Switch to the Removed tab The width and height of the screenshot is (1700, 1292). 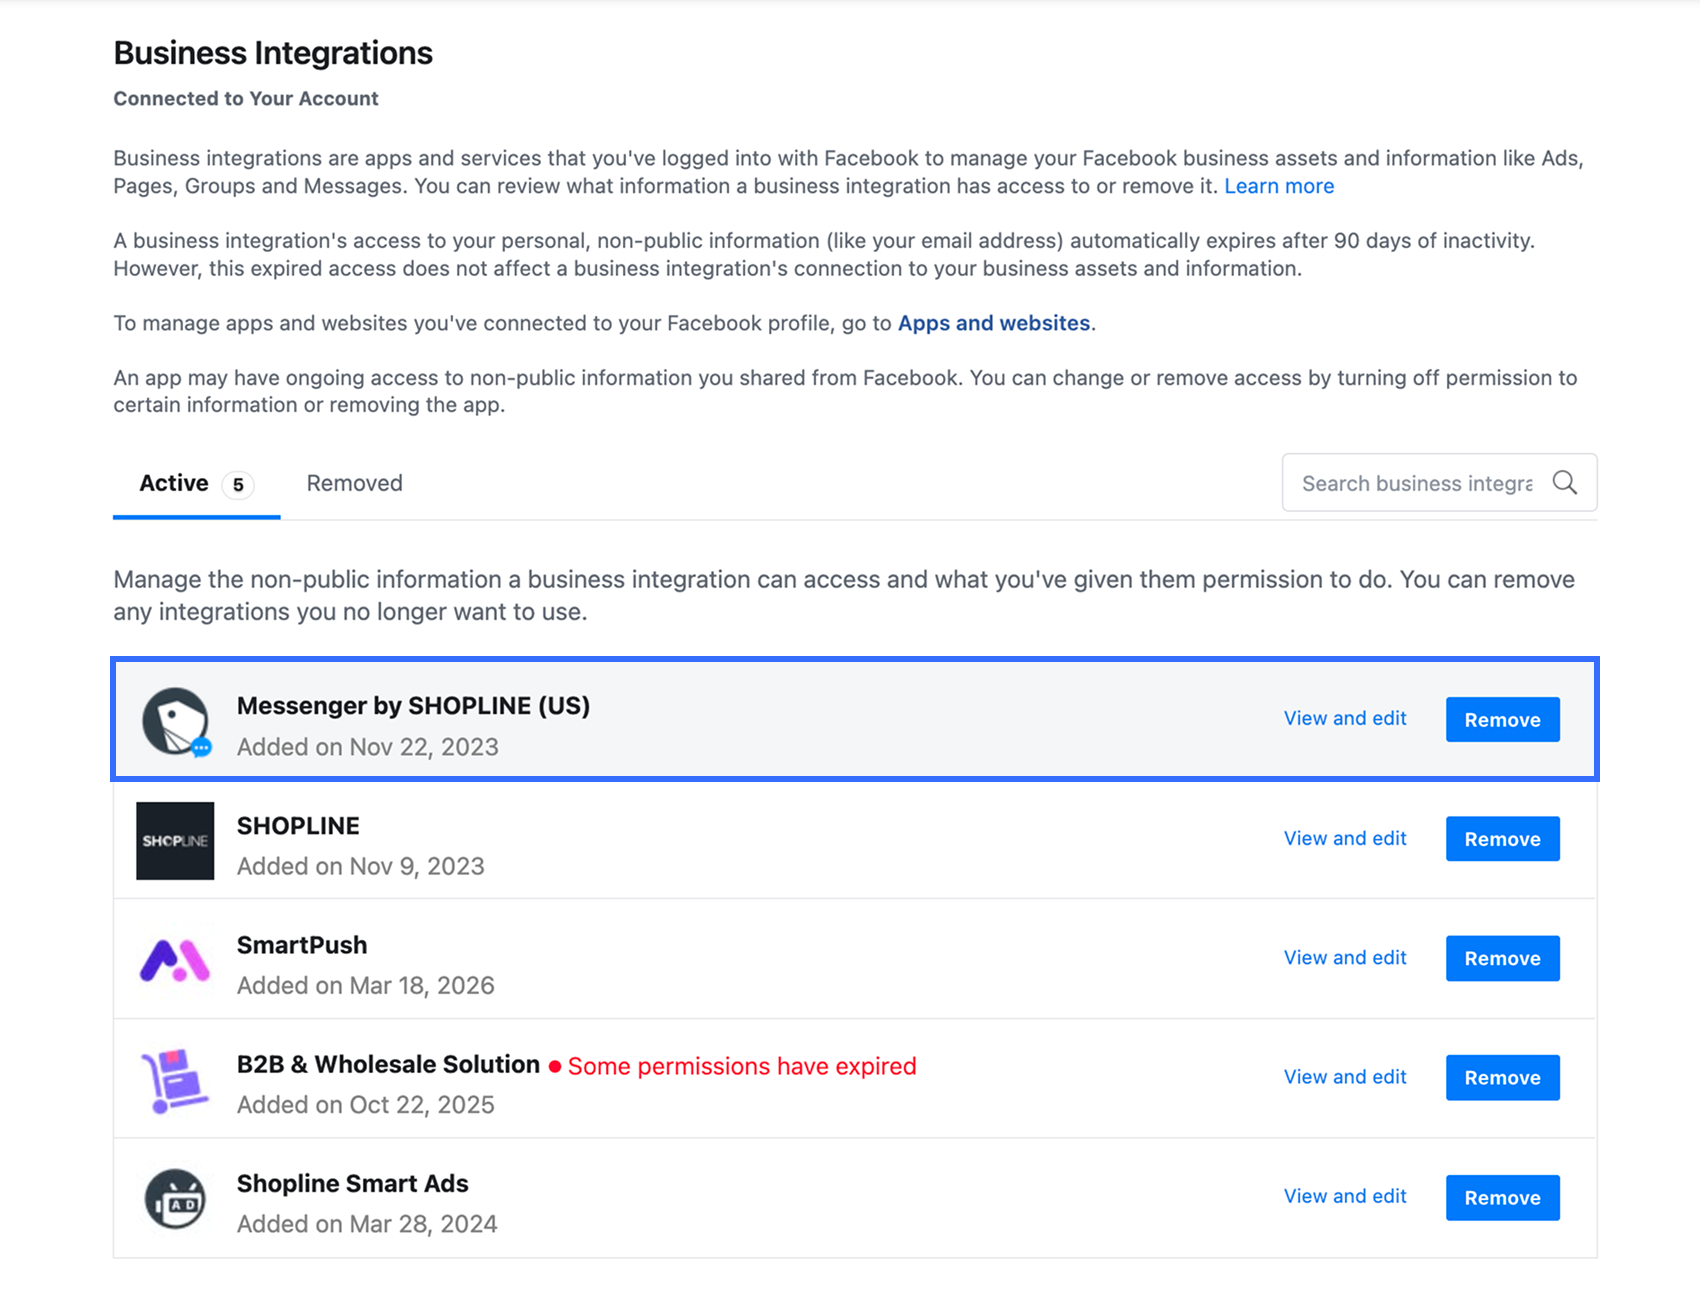tap(355, 484)
